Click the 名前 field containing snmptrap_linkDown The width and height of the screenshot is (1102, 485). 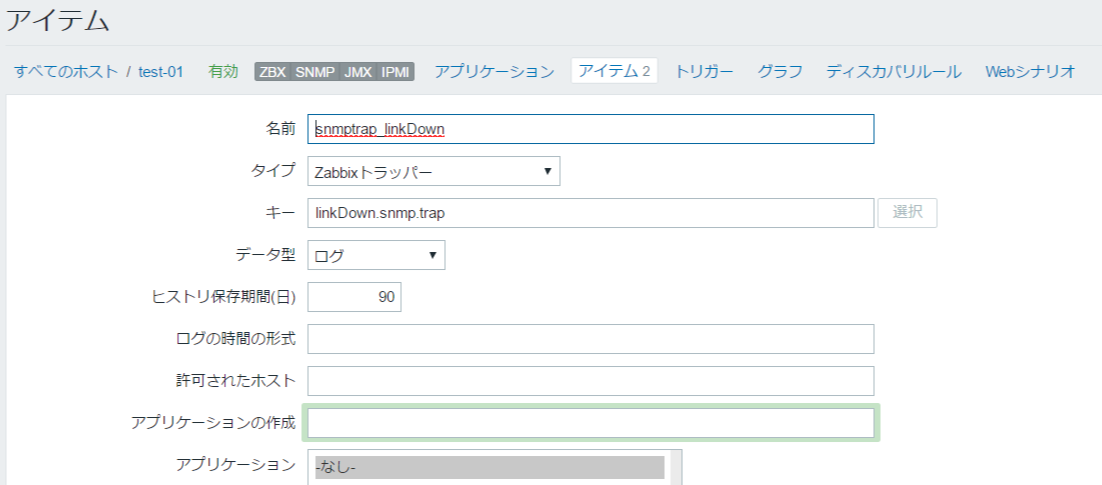point(590,129)
